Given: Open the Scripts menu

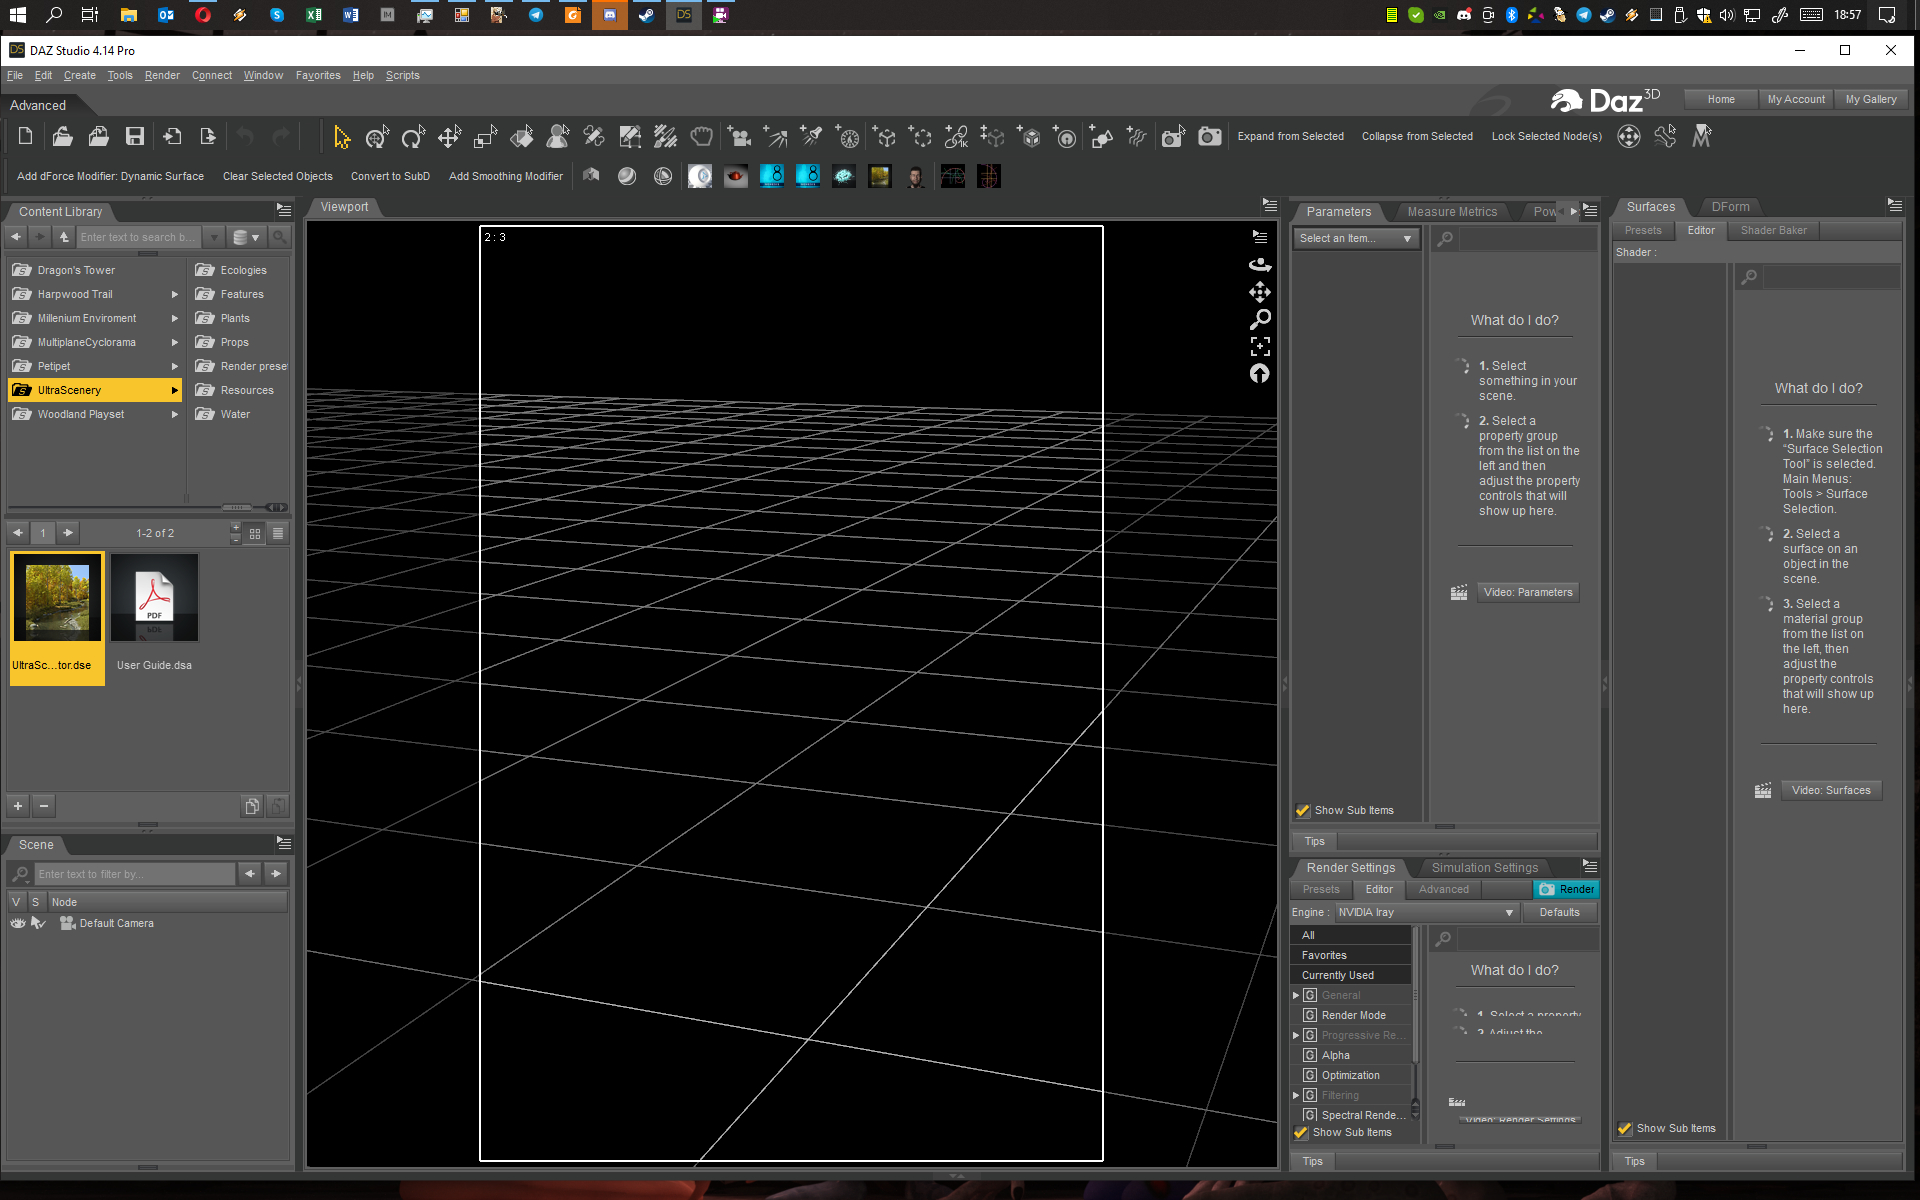Looking at the screenshot, I should point(403,75).
